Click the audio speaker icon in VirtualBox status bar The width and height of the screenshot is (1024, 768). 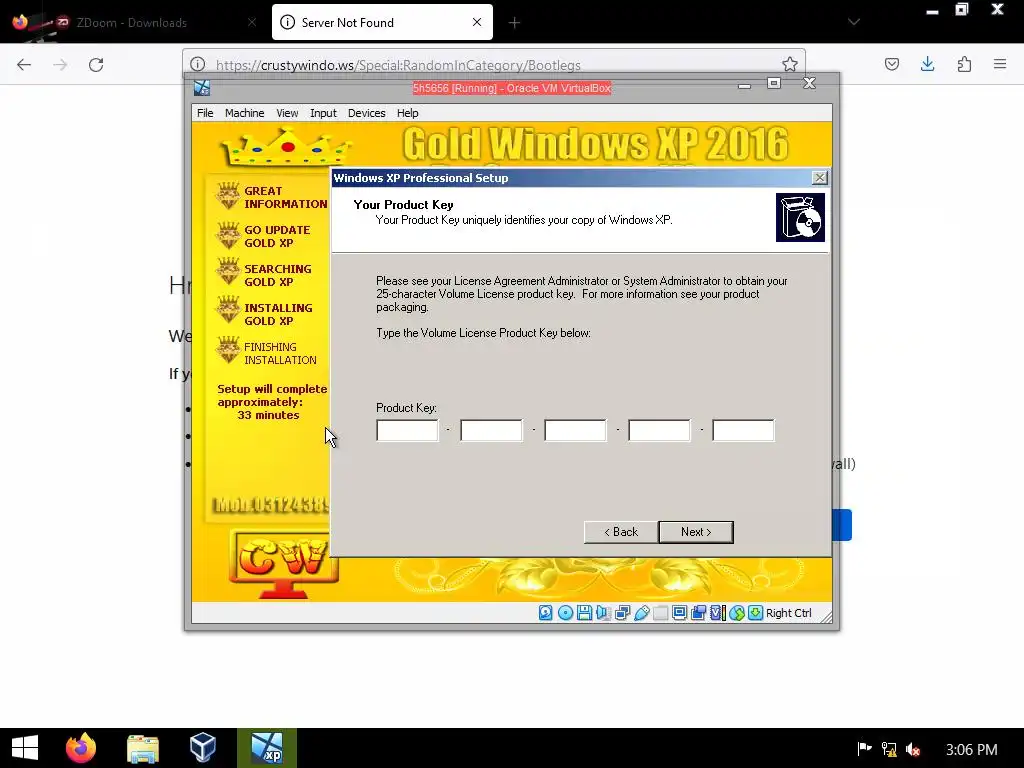tap(603, 613)
